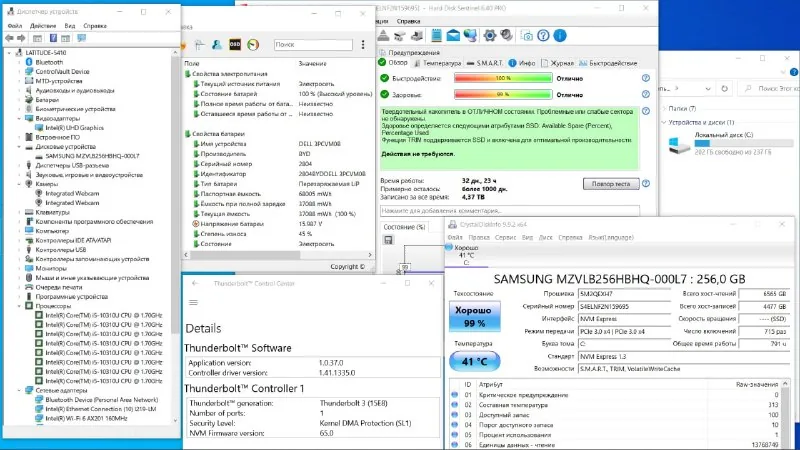
Task: Switch to Температура tab
Action: pyautogui.click(x=437, y=63)
